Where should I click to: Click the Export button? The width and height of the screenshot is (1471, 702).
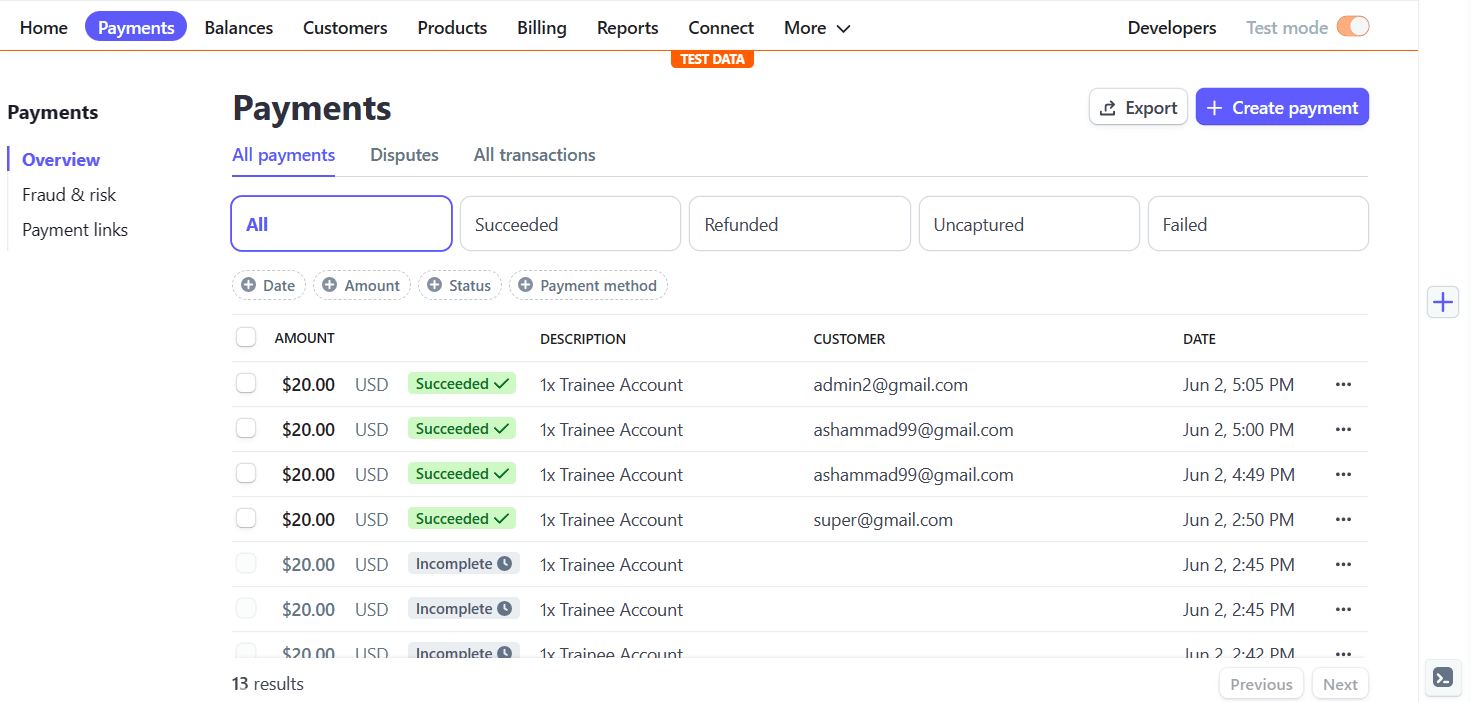click(1139, 108)
